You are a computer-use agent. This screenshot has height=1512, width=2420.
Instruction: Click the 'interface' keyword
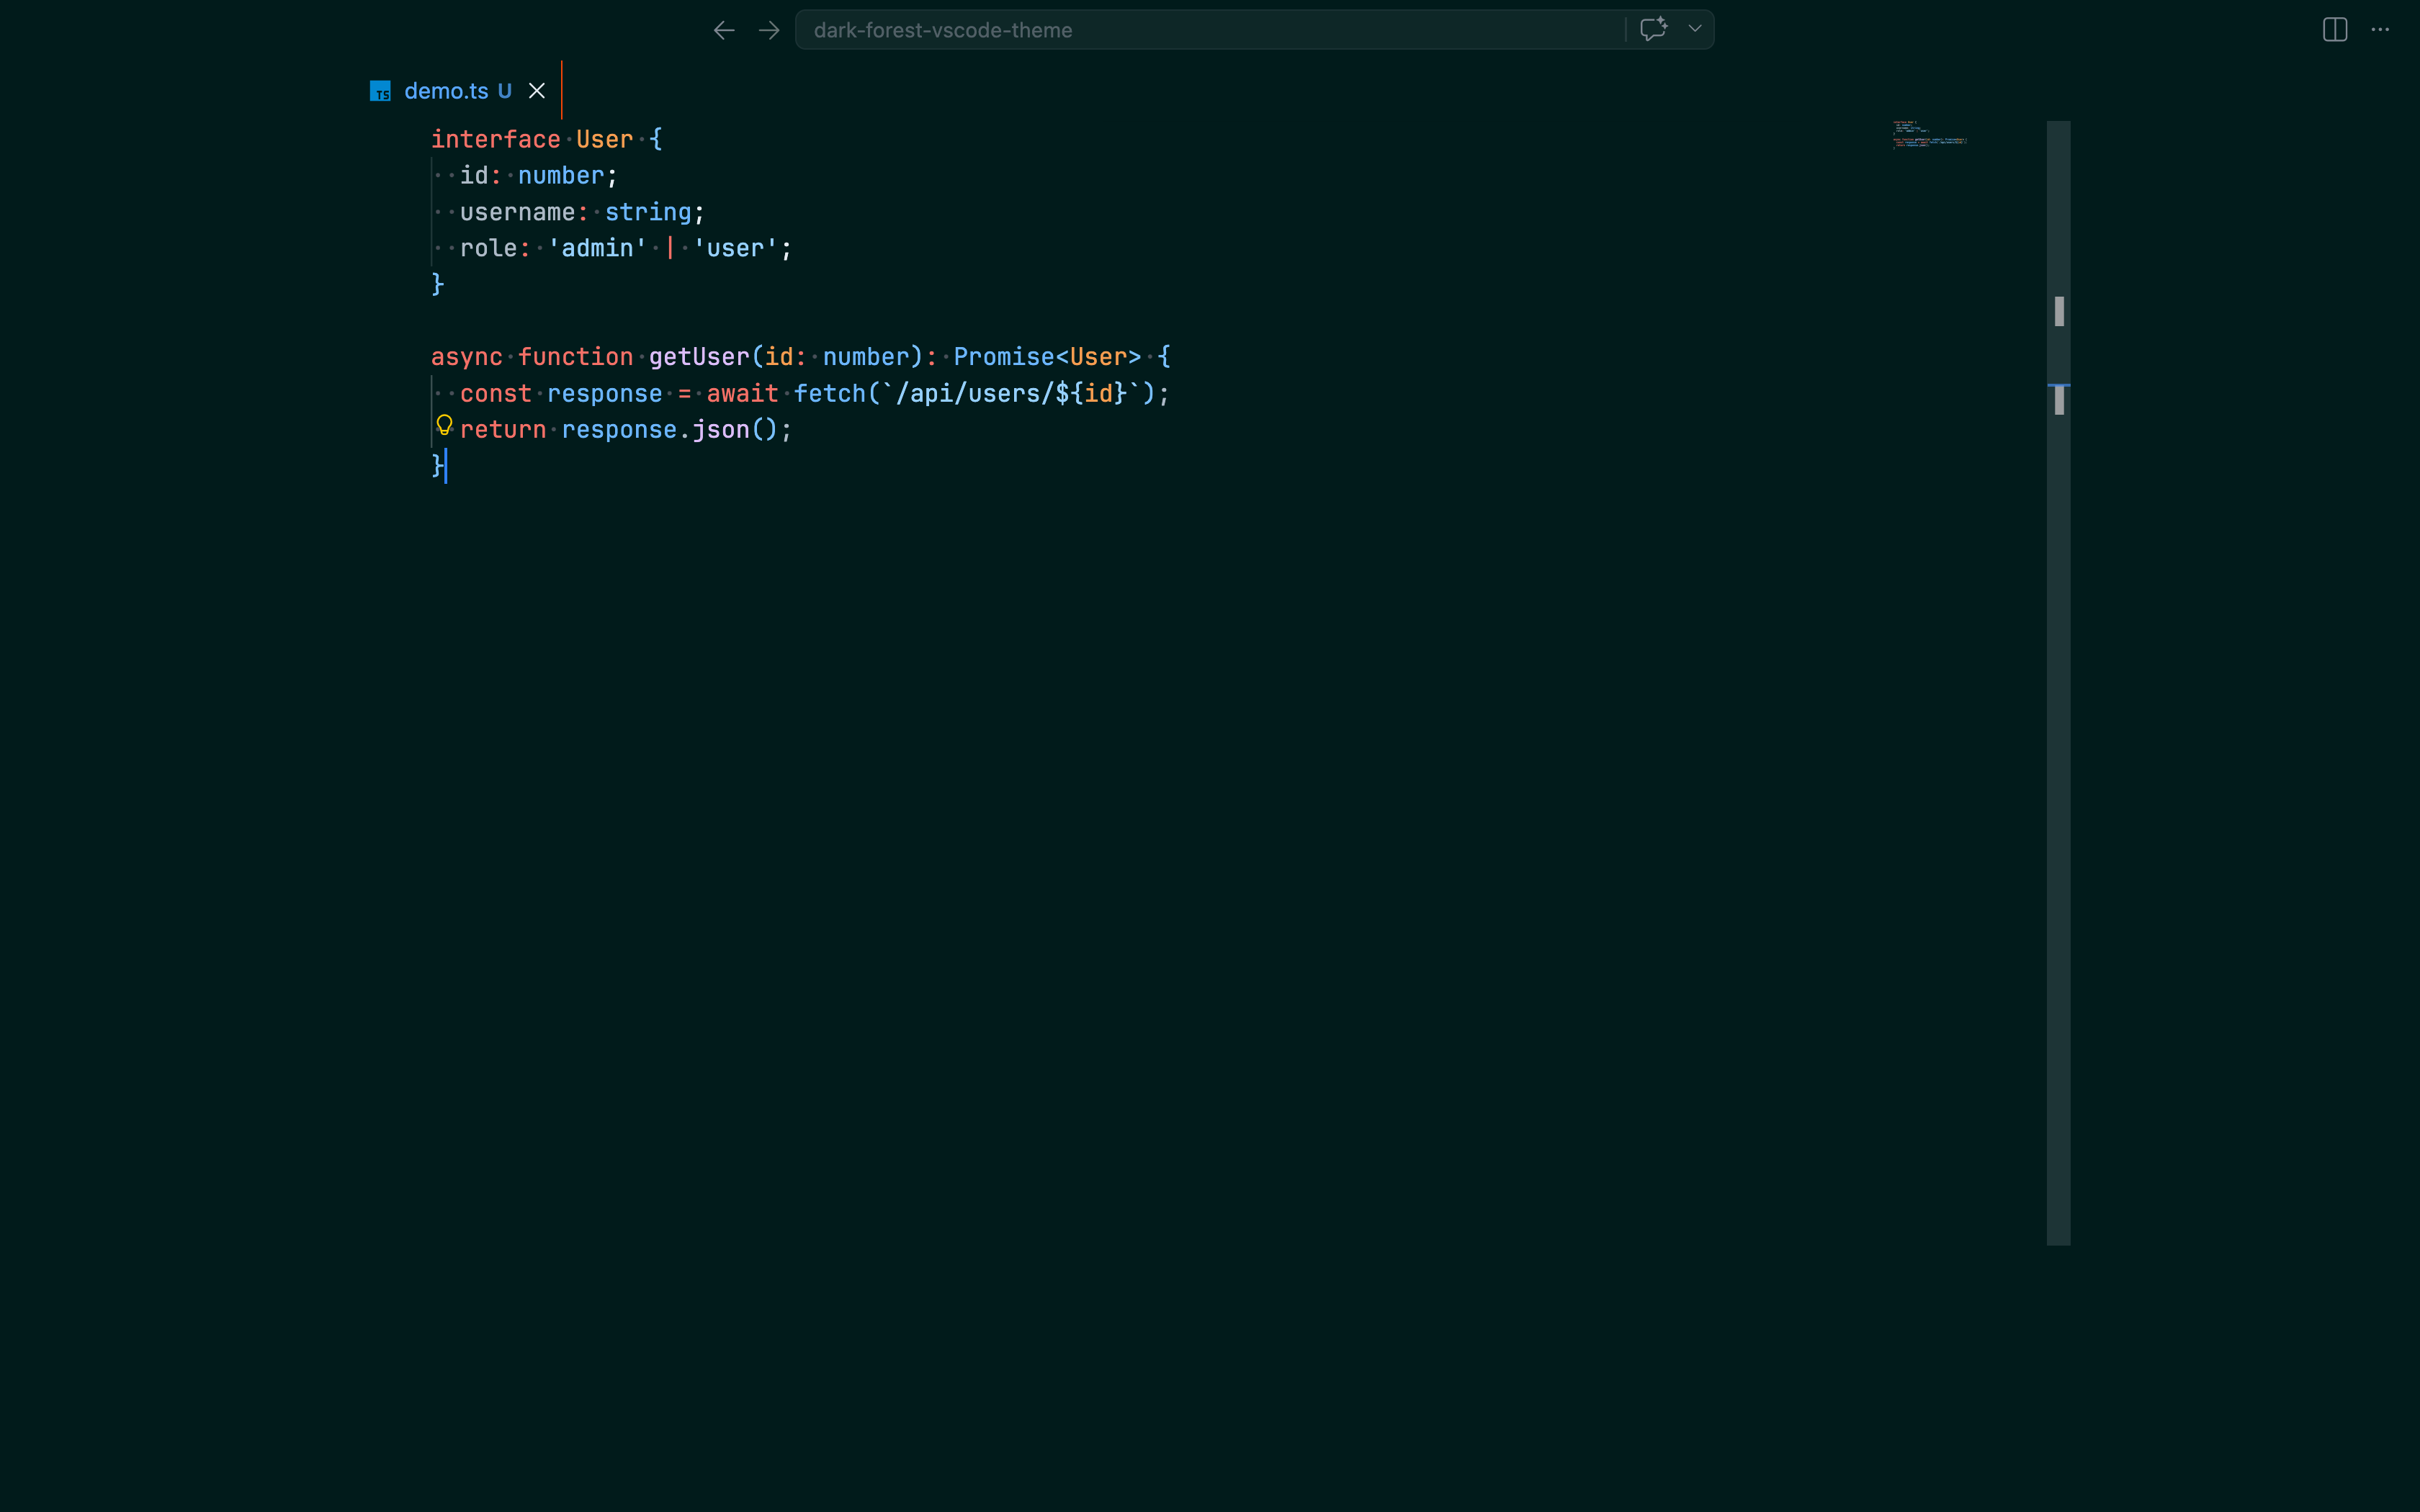(x=496, y=140)
